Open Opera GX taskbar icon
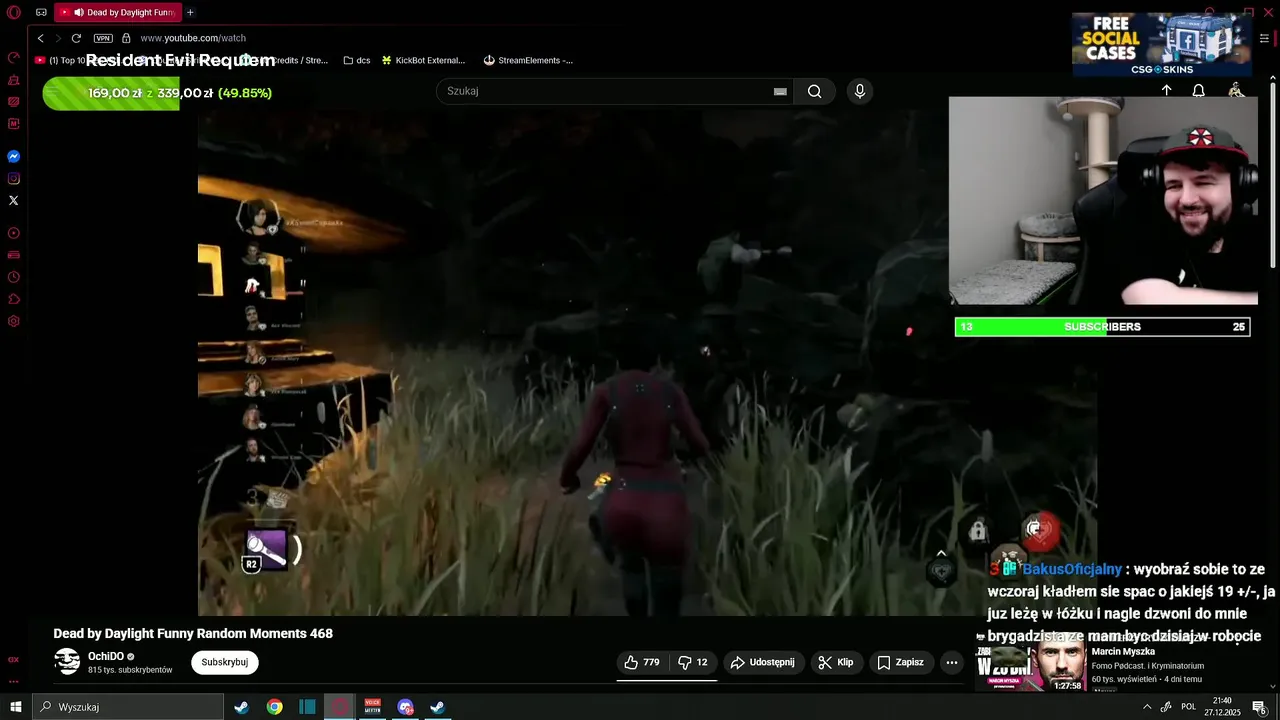The height and width of the screenshot is (720, 1280). [x=340, y=707]
